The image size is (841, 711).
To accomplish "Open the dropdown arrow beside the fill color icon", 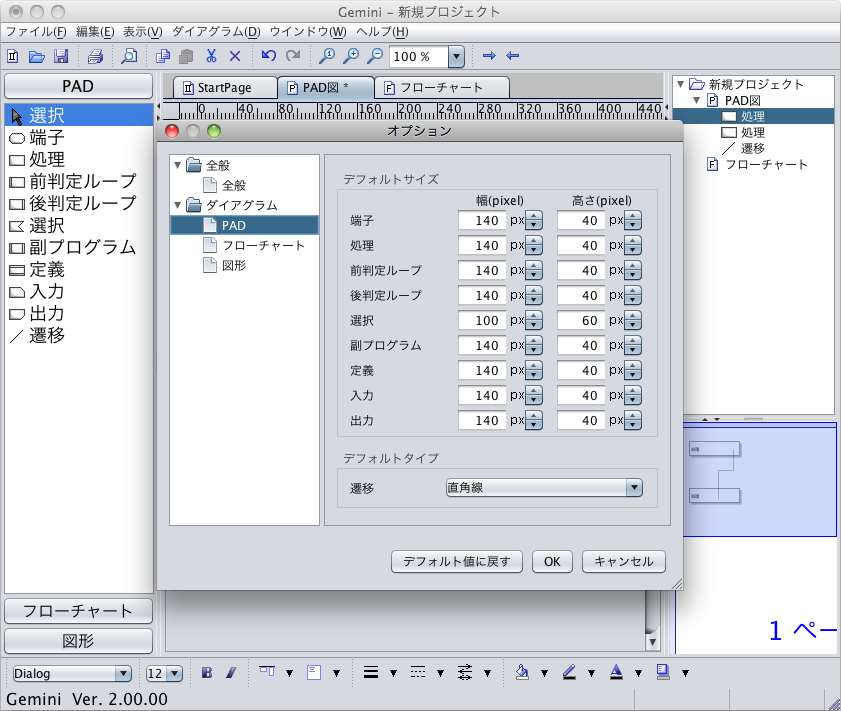I will point(544,673).
